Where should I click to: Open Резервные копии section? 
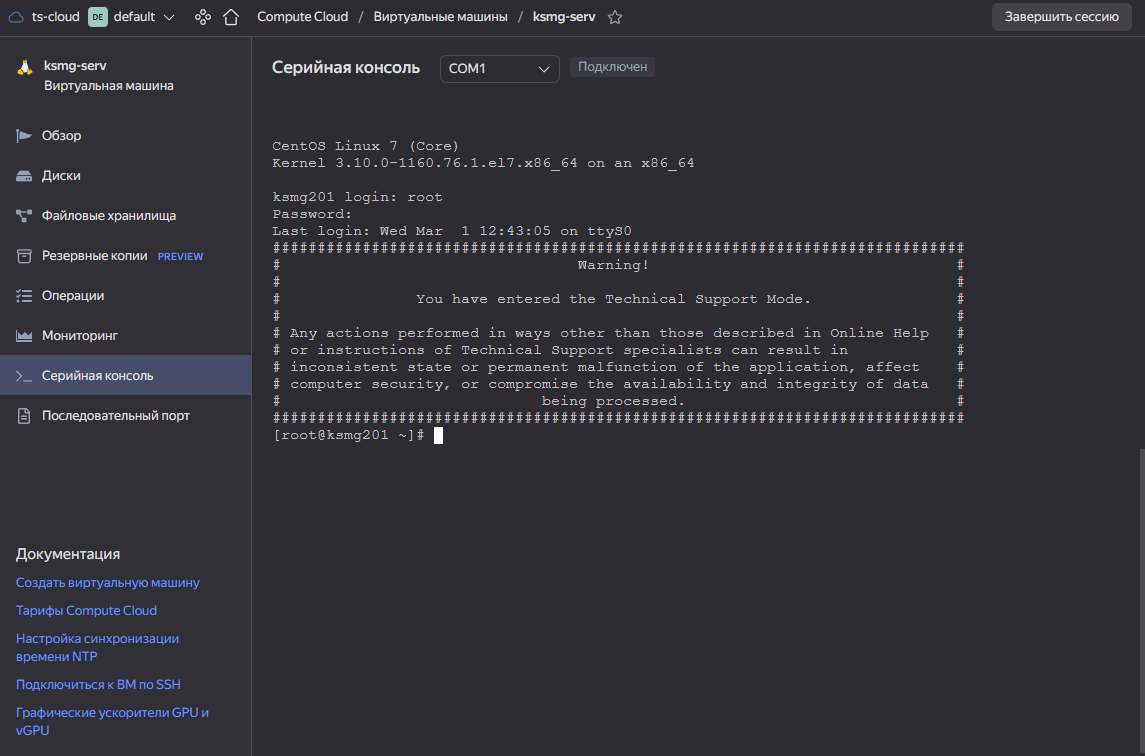[x=126, y=256]
